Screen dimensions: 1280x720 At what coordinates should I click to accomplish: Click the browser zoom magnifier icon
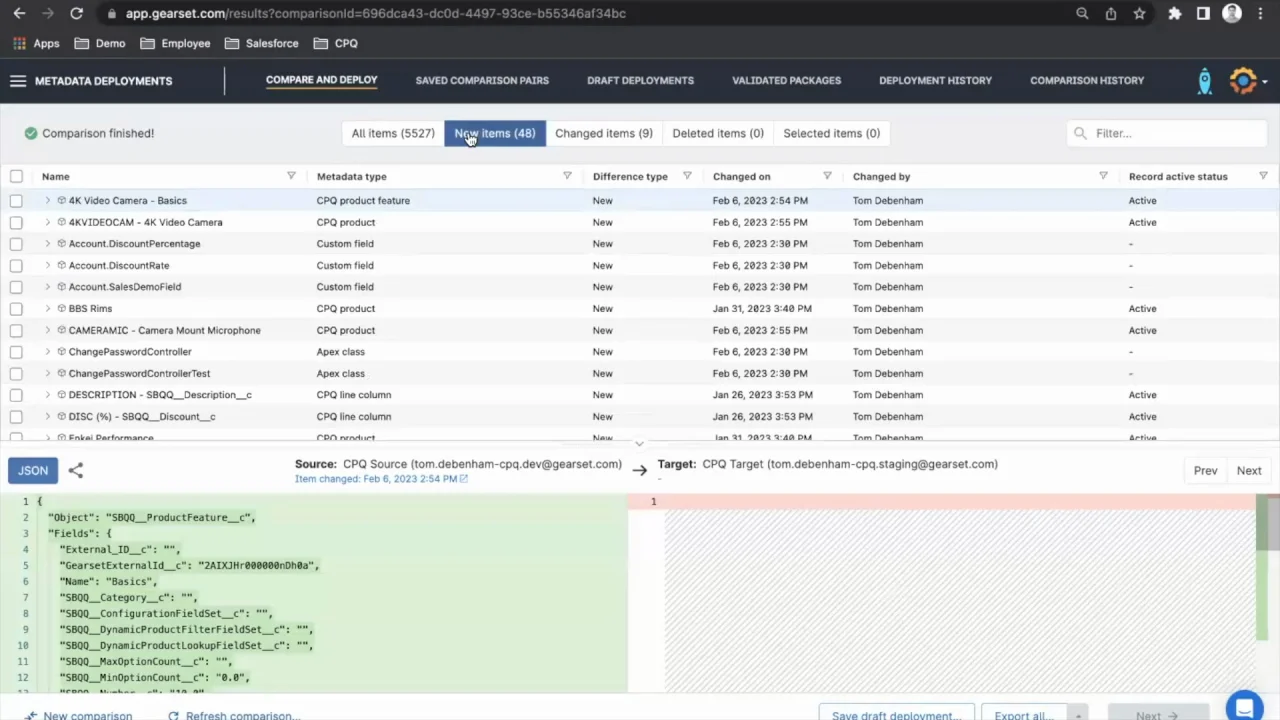1082,13
